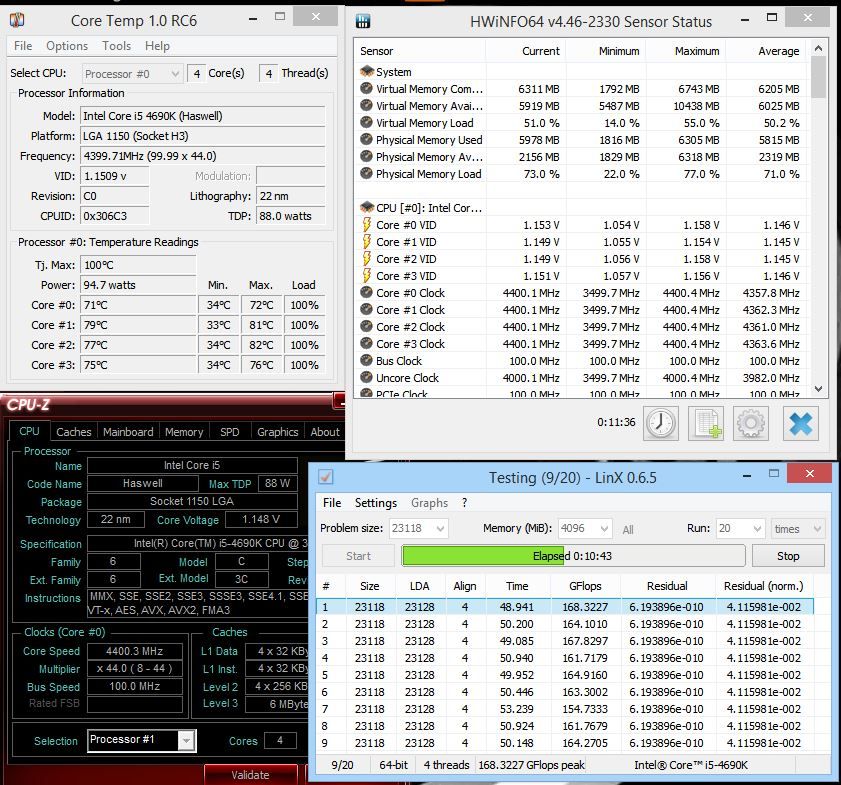The height and width of the screenshot is (785, 841).
Task: Click the Core #0 VID lightning icon
Action: click(x=367, y=225)
